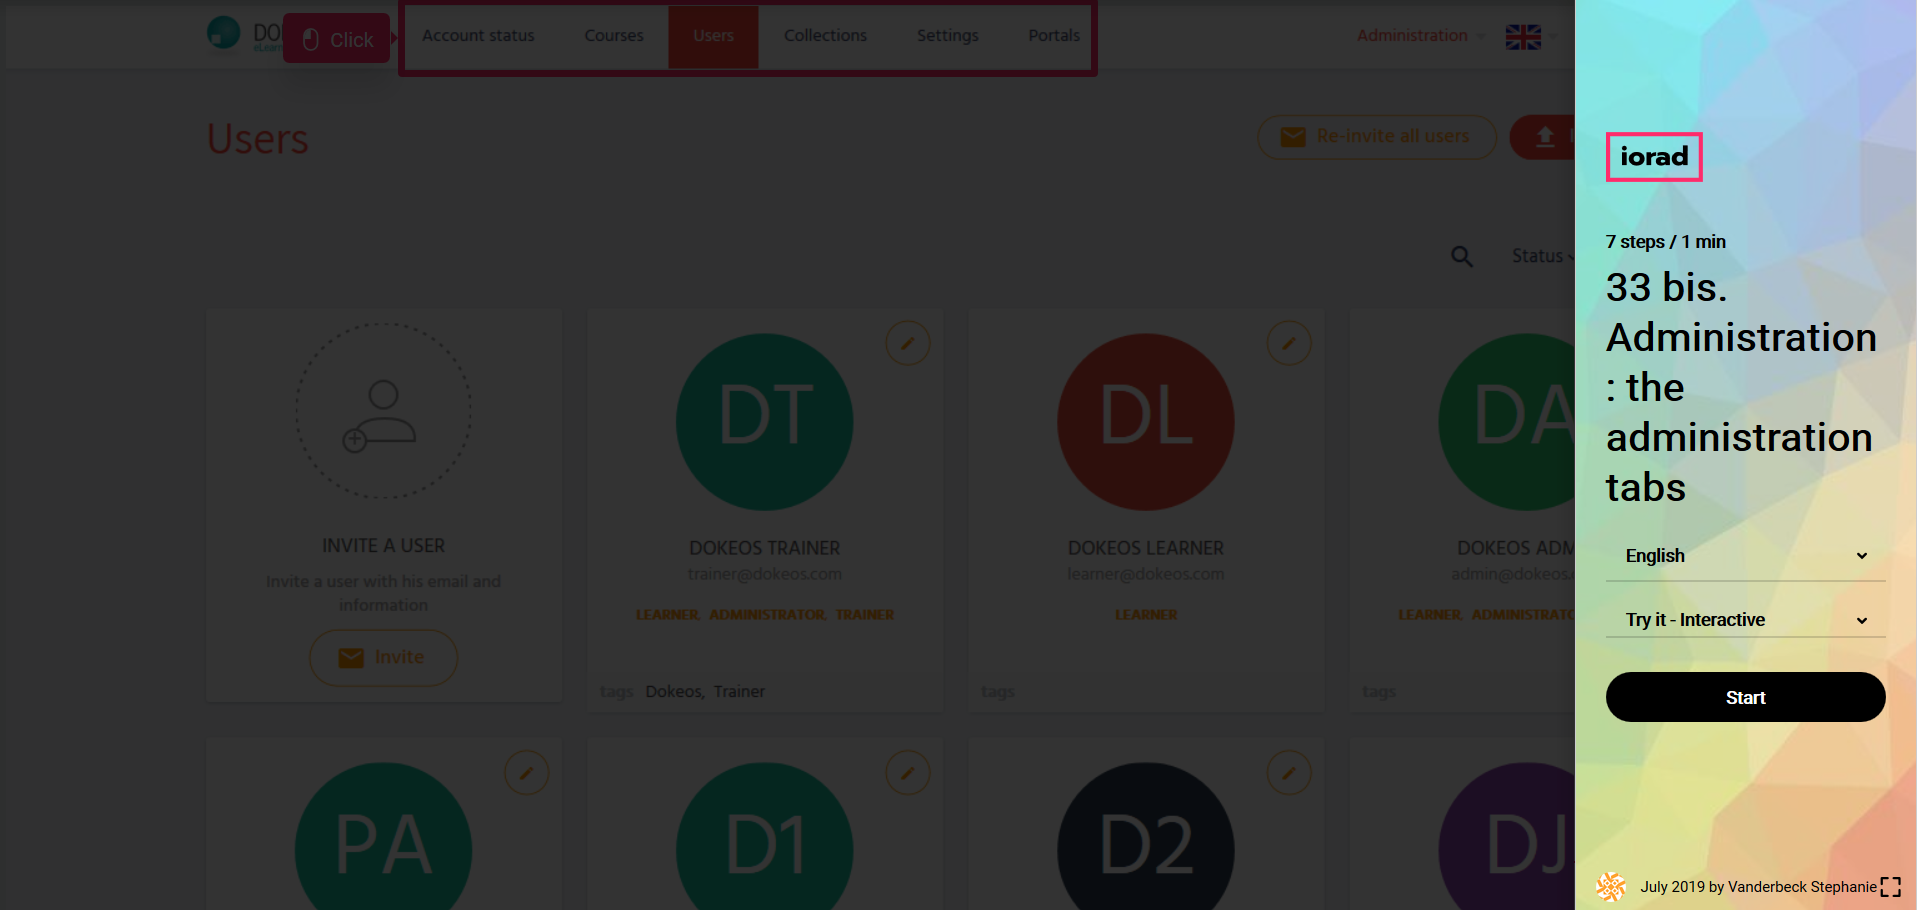Click the upload arrow button icon
Image resolution: width=1917 pixels, height=910 pixels.
(1545, 137)
